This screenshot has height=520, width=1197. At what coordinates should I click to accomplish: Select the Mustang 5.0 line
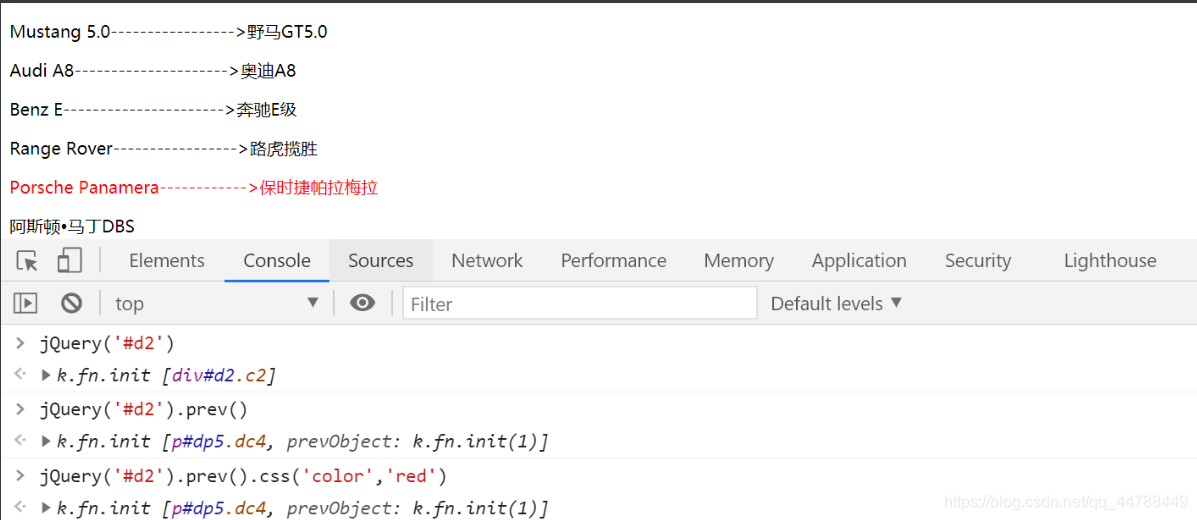(169, 32)
